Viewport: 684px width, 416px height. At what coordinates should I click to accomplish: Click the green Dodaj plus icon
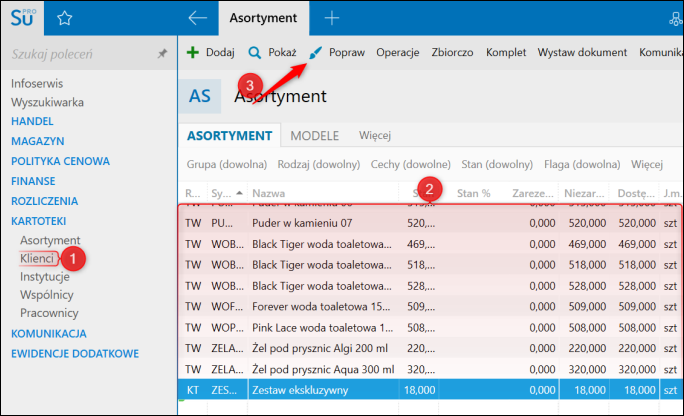(193, 52)
